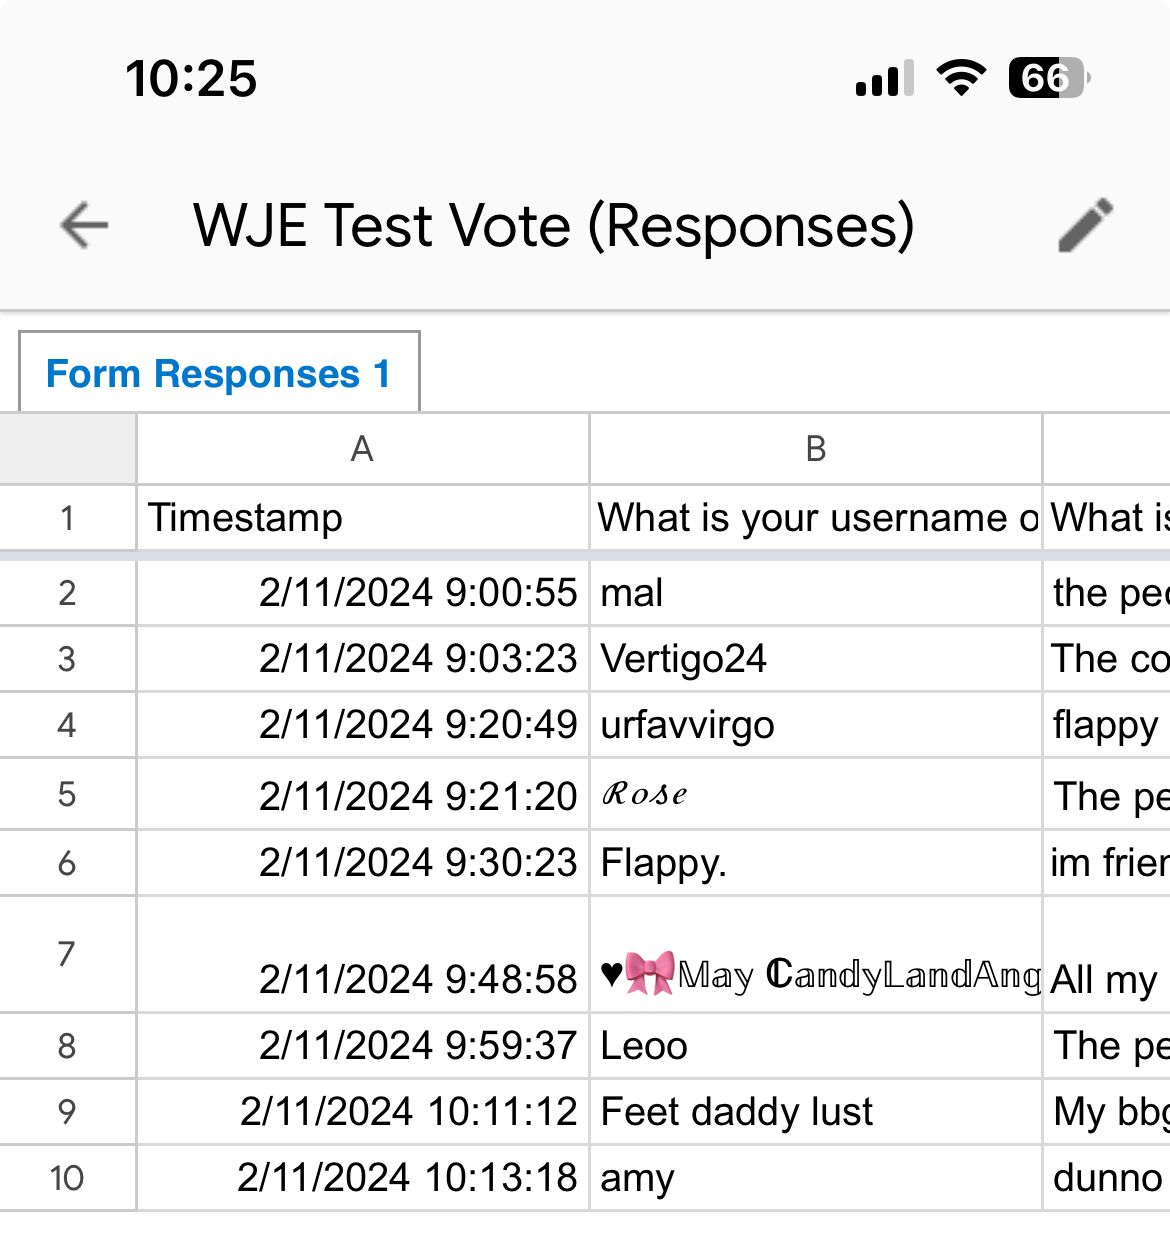The width and height of the screenshot is (1170, 1234).
Task: Open the Form Responses 1 sheet tab
Action: pyautogui.click(x=219, y=374)
